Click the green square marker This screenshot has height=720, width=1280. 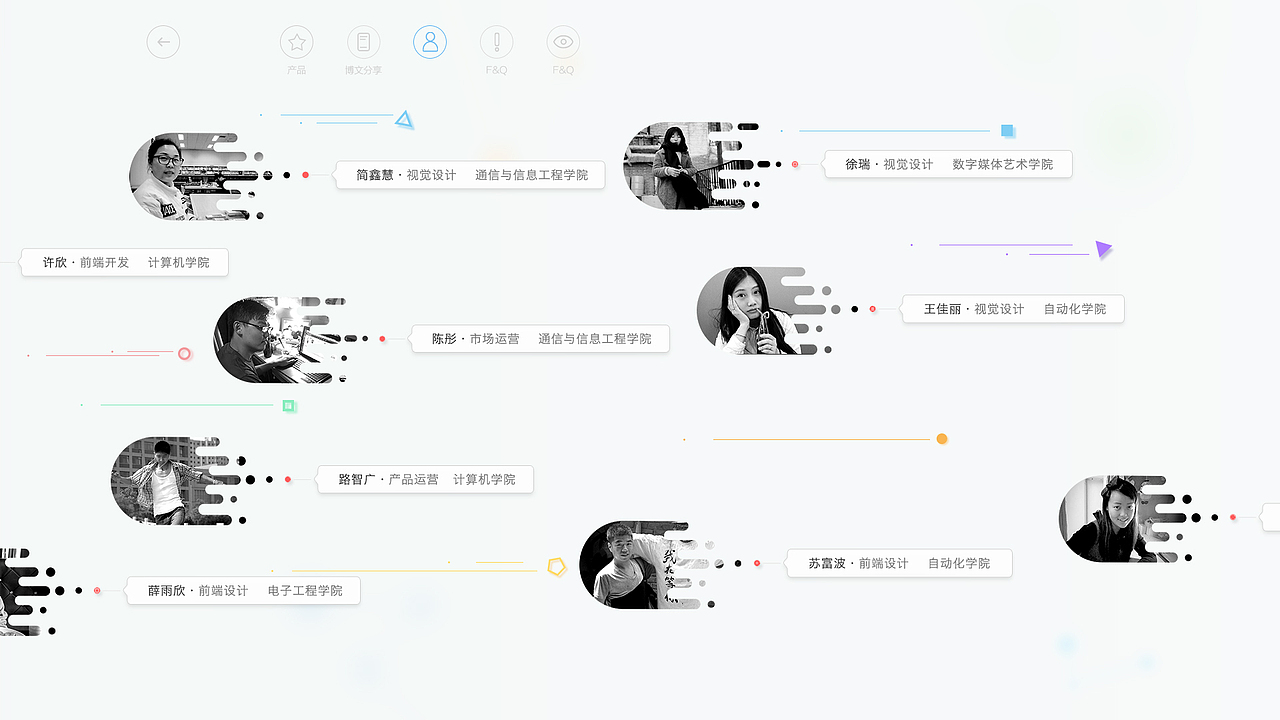pos(289,406)
